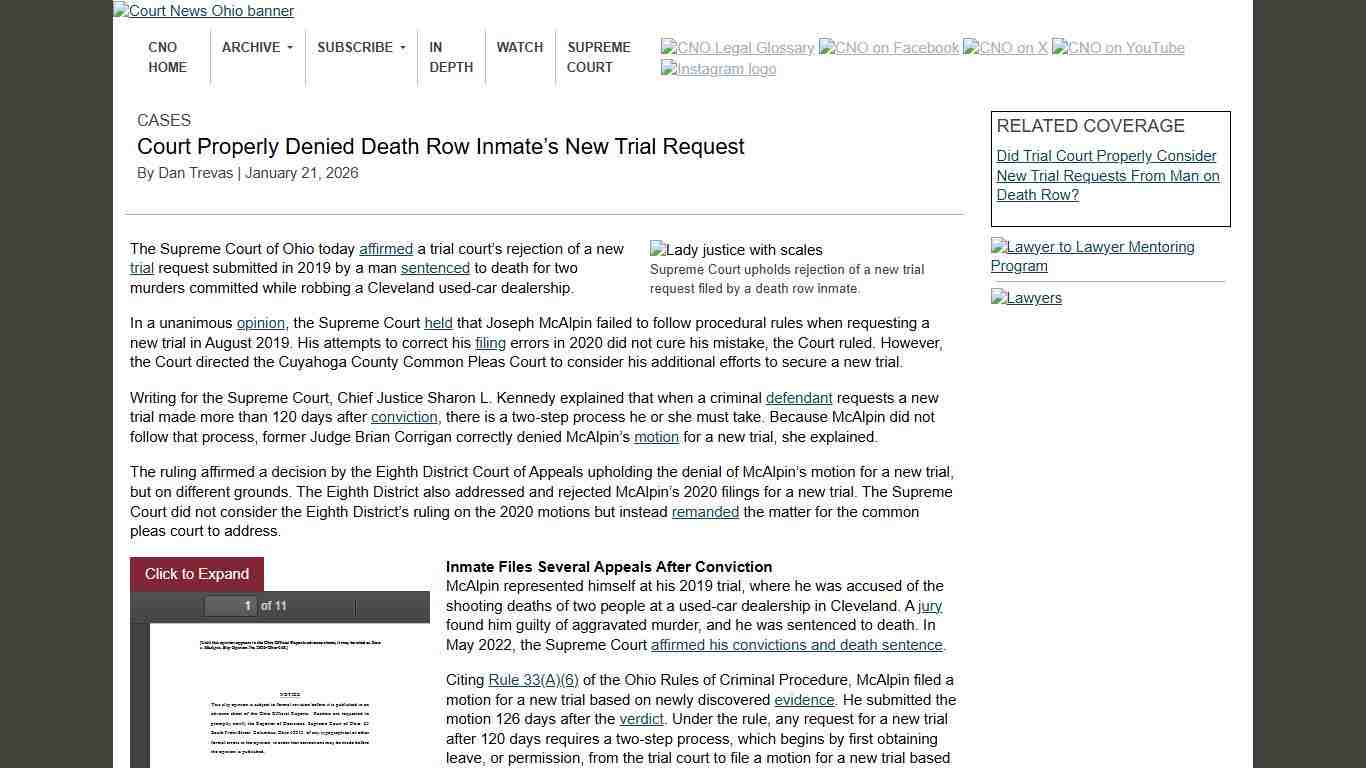Screen dimensions: 1366x768
Task: Open the Lawyer to Lawyer Mentoring Program banner
Action: 1093,256
